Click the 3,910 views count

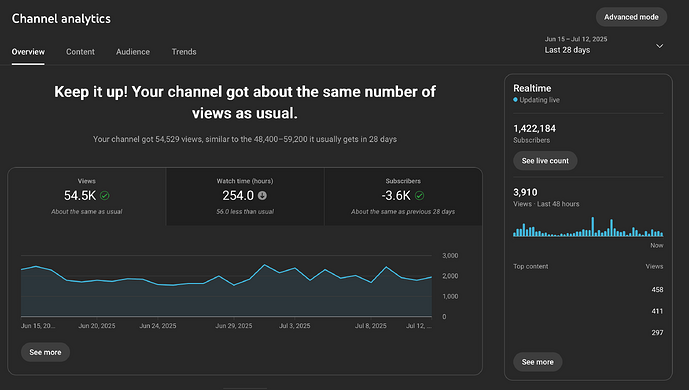click(525, 192)
